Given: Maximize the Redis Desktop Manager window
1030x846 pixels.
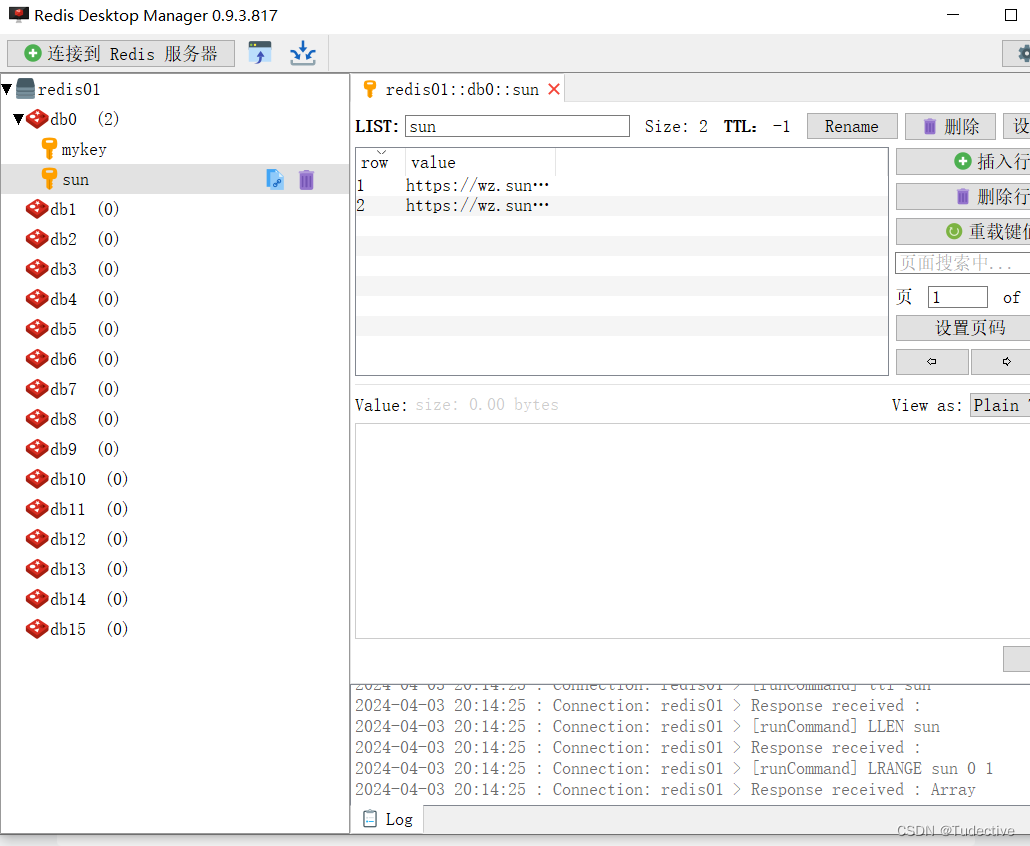Looking at the screenshot, I should (1011, 15).
